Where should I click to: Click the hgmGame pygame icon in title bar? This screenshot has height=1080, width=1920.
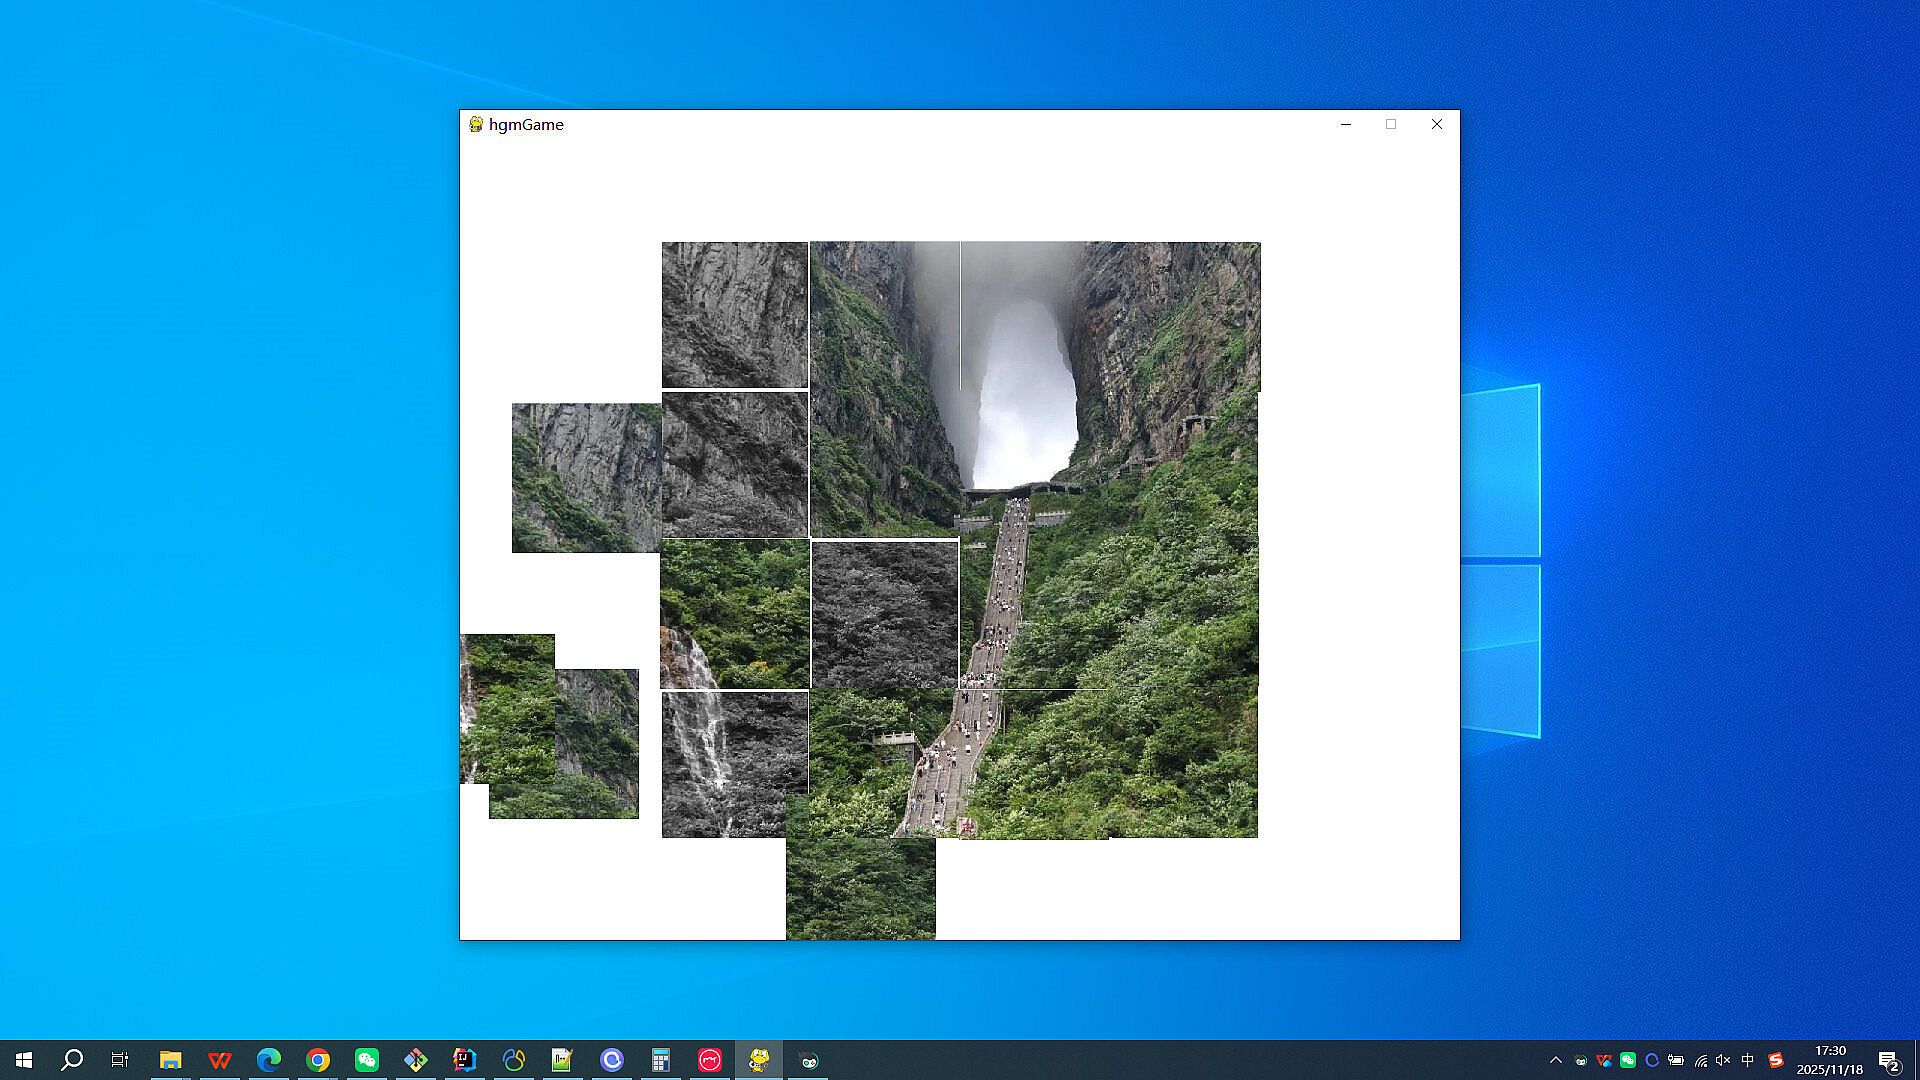(476, 124)
